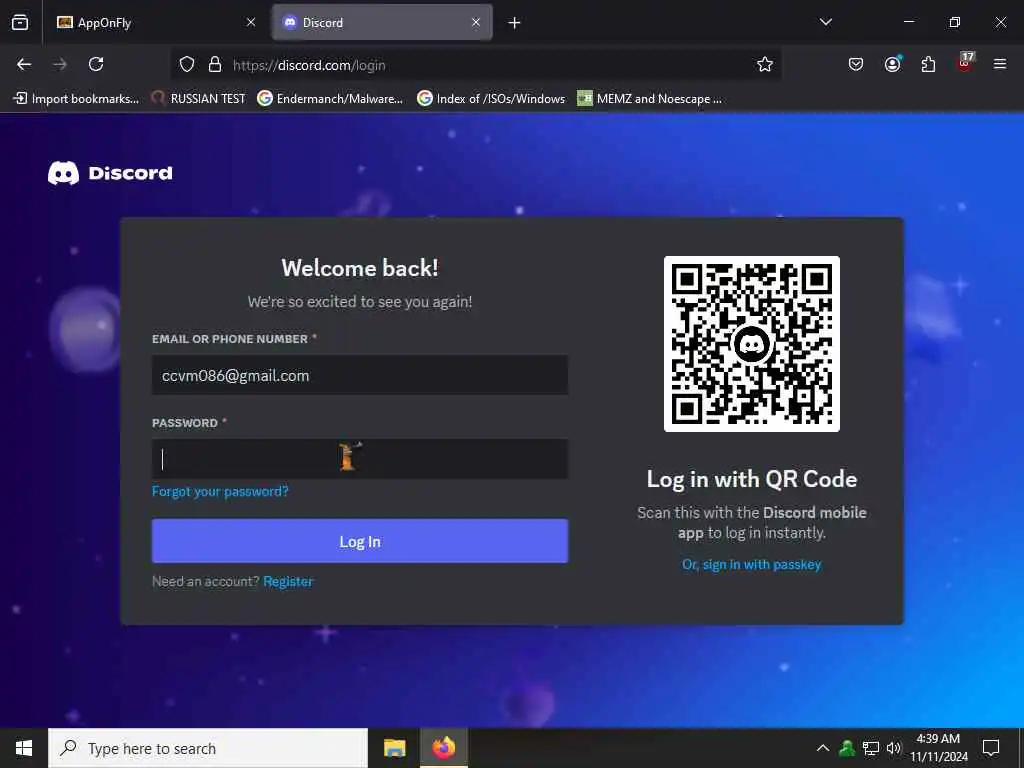Bookmark this page with the star
Screen dimensions: 1024x768
[765, 65]
